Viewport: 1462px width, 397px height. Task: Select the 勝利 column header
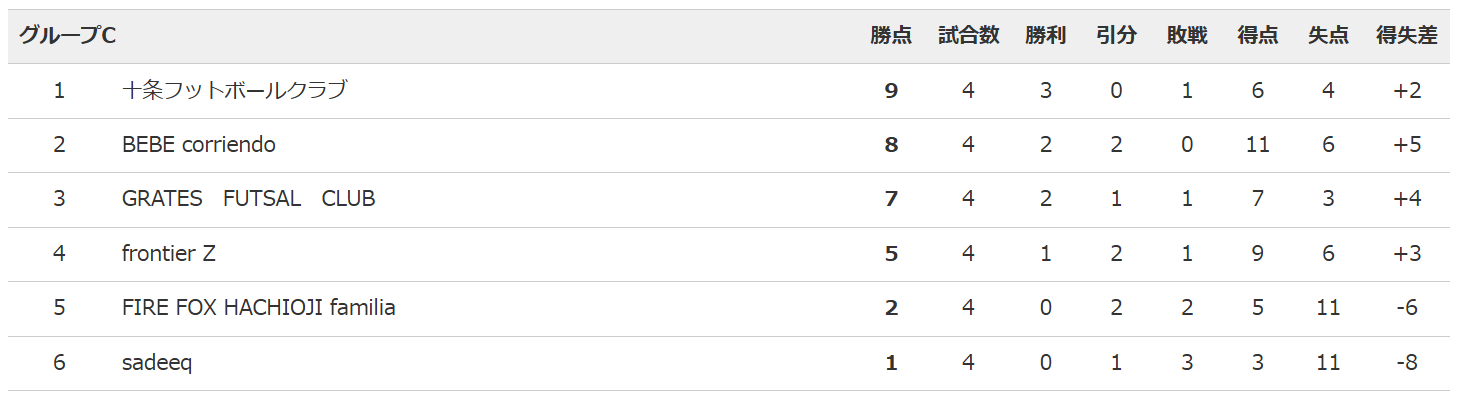point(1045,36)
